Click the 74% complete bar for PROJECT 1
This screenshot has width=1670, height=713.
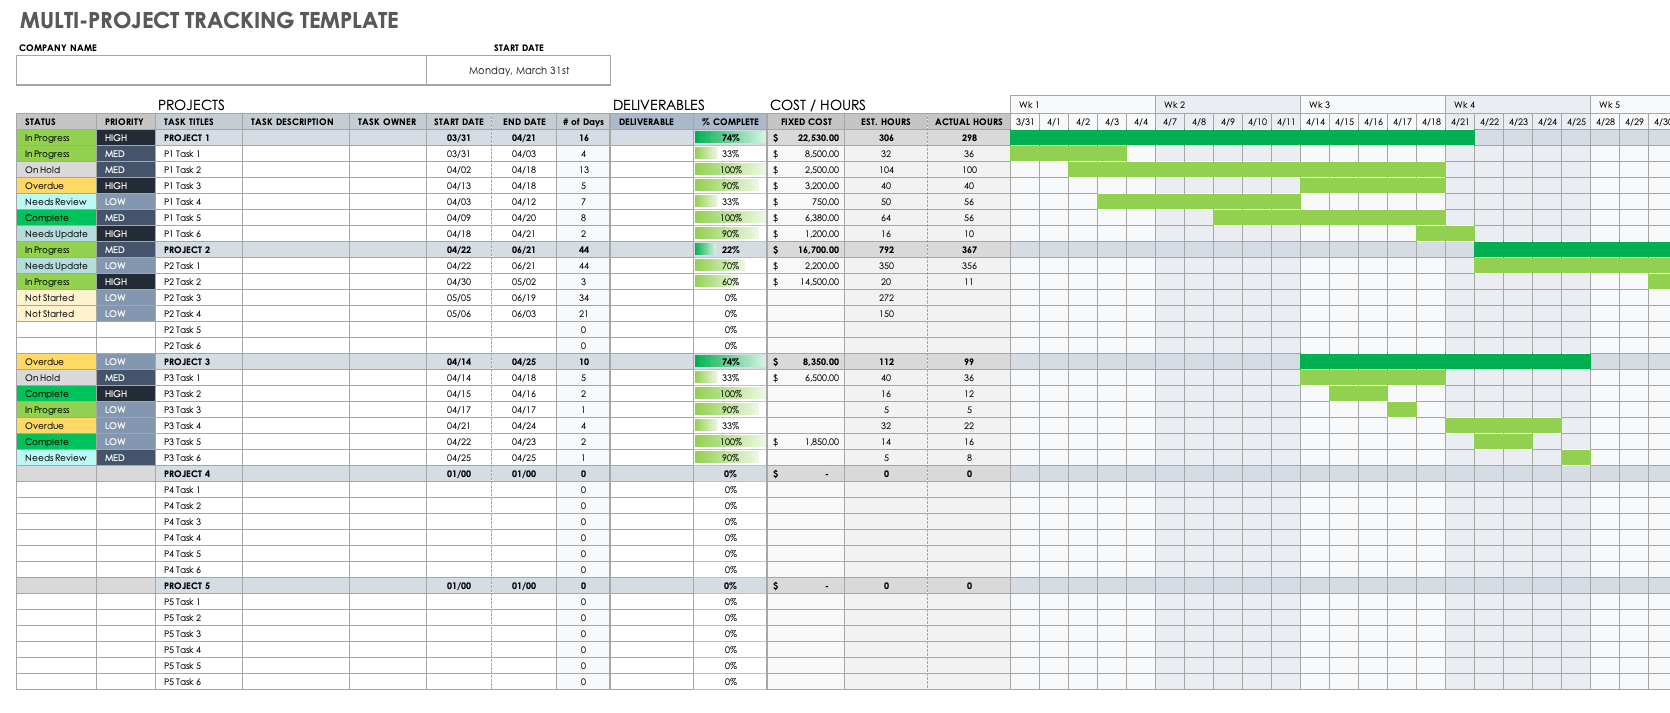(x=730, y=138)
